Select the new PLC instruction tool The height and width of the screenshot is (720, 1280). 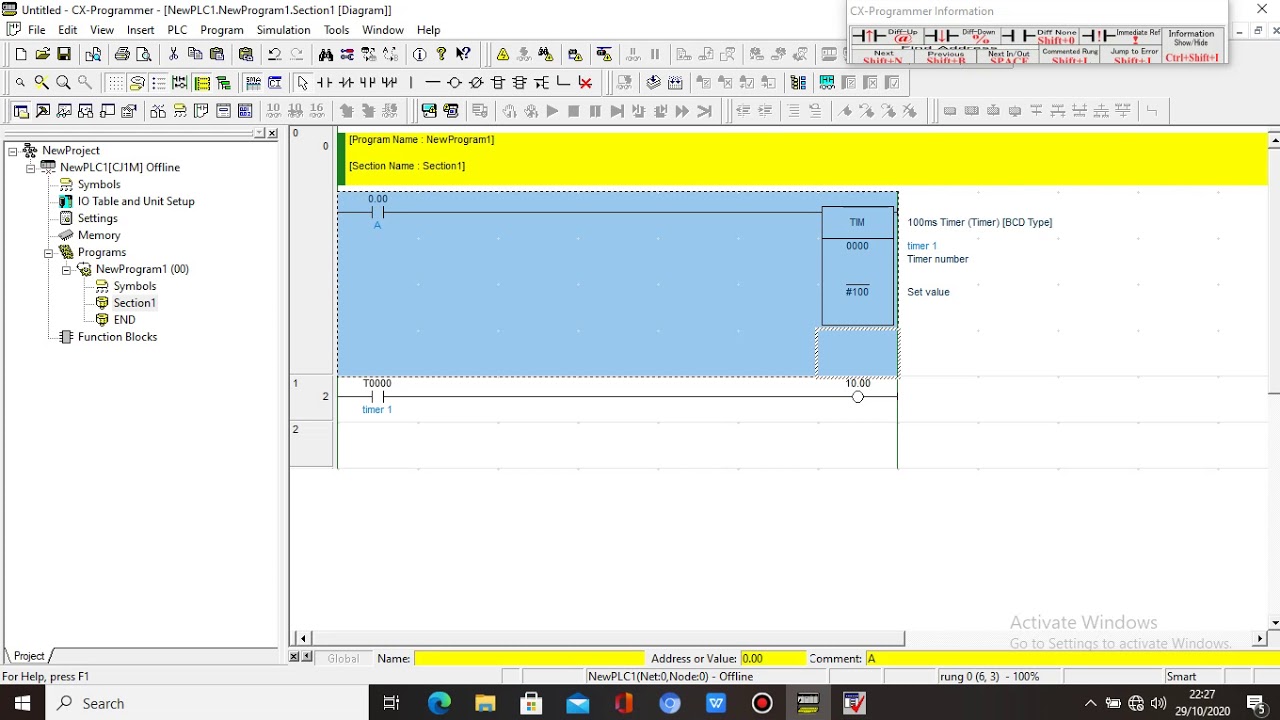498,82
